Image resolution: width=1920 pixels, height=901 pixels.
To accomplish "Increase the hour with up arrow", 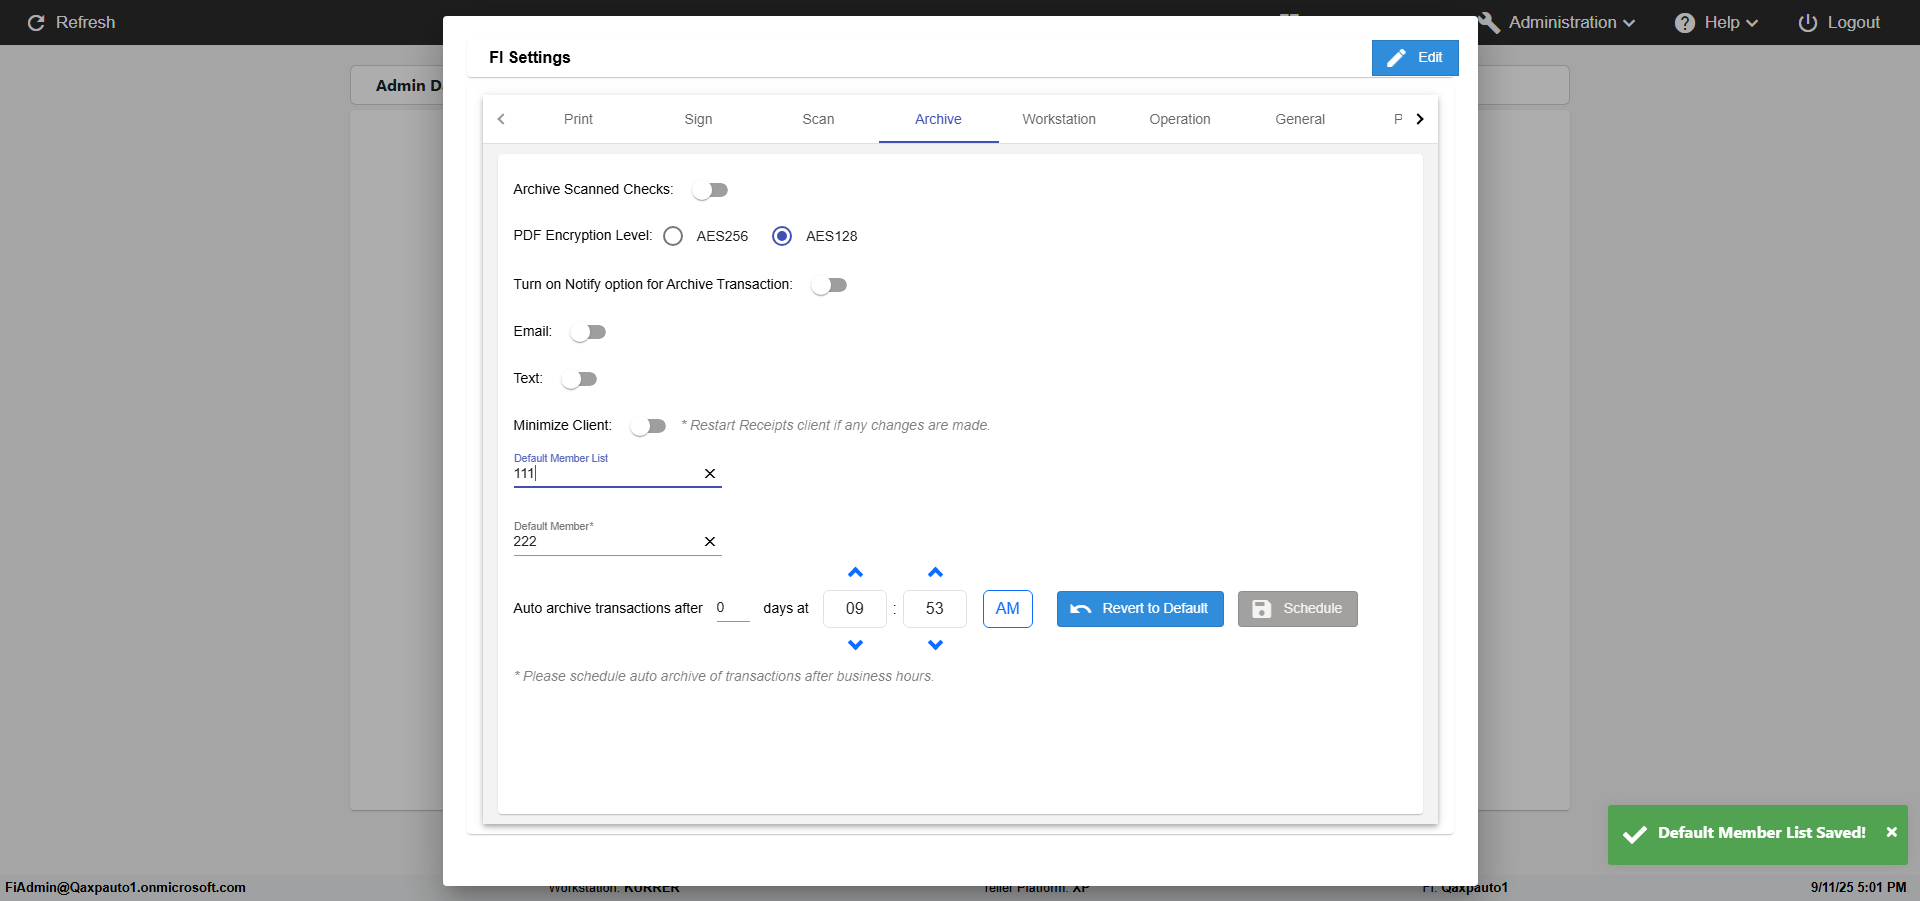I will click(x=855, y=573).
